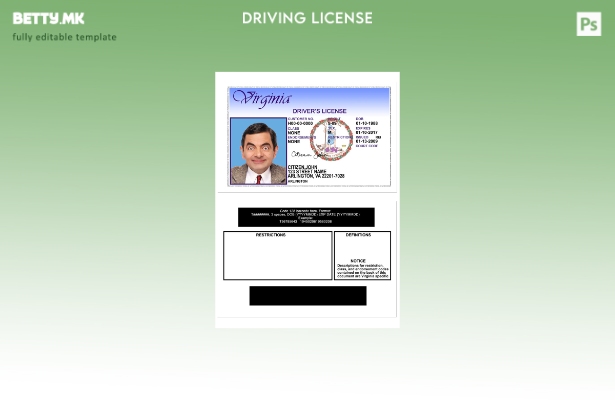Click the Virginia script logo on the license
615x400 pixels.
coord(261,98)
